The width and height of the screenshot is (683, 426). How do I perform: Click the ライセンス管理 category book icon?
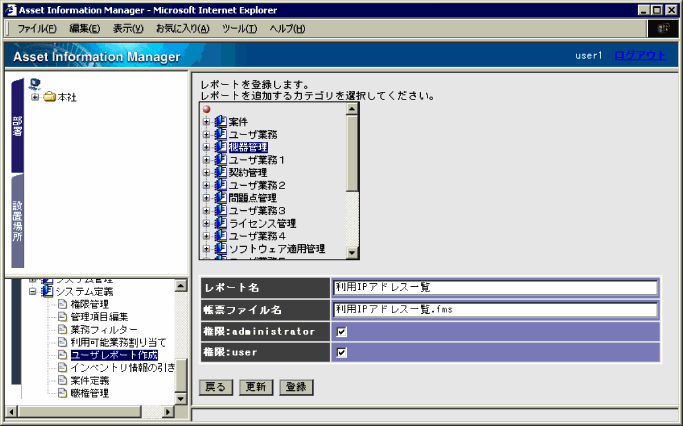(x=221, y=223)
